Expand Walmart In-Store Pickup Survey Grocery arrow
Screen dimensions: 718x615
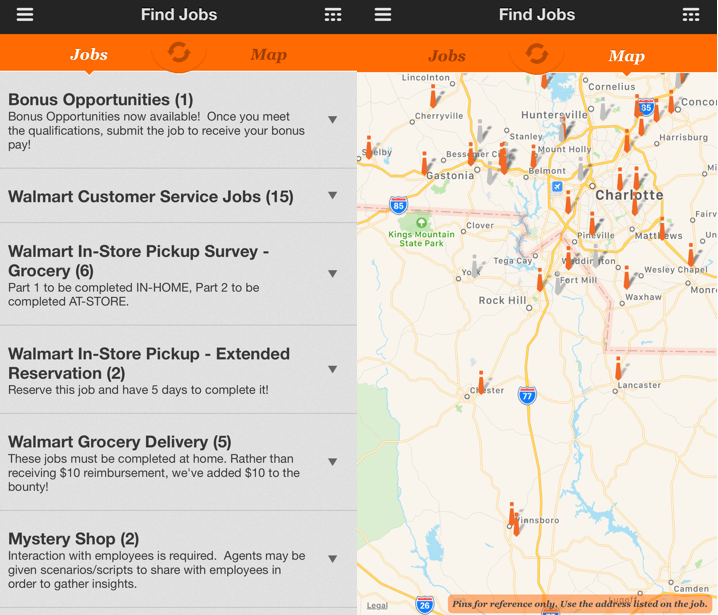click(333, 274)
